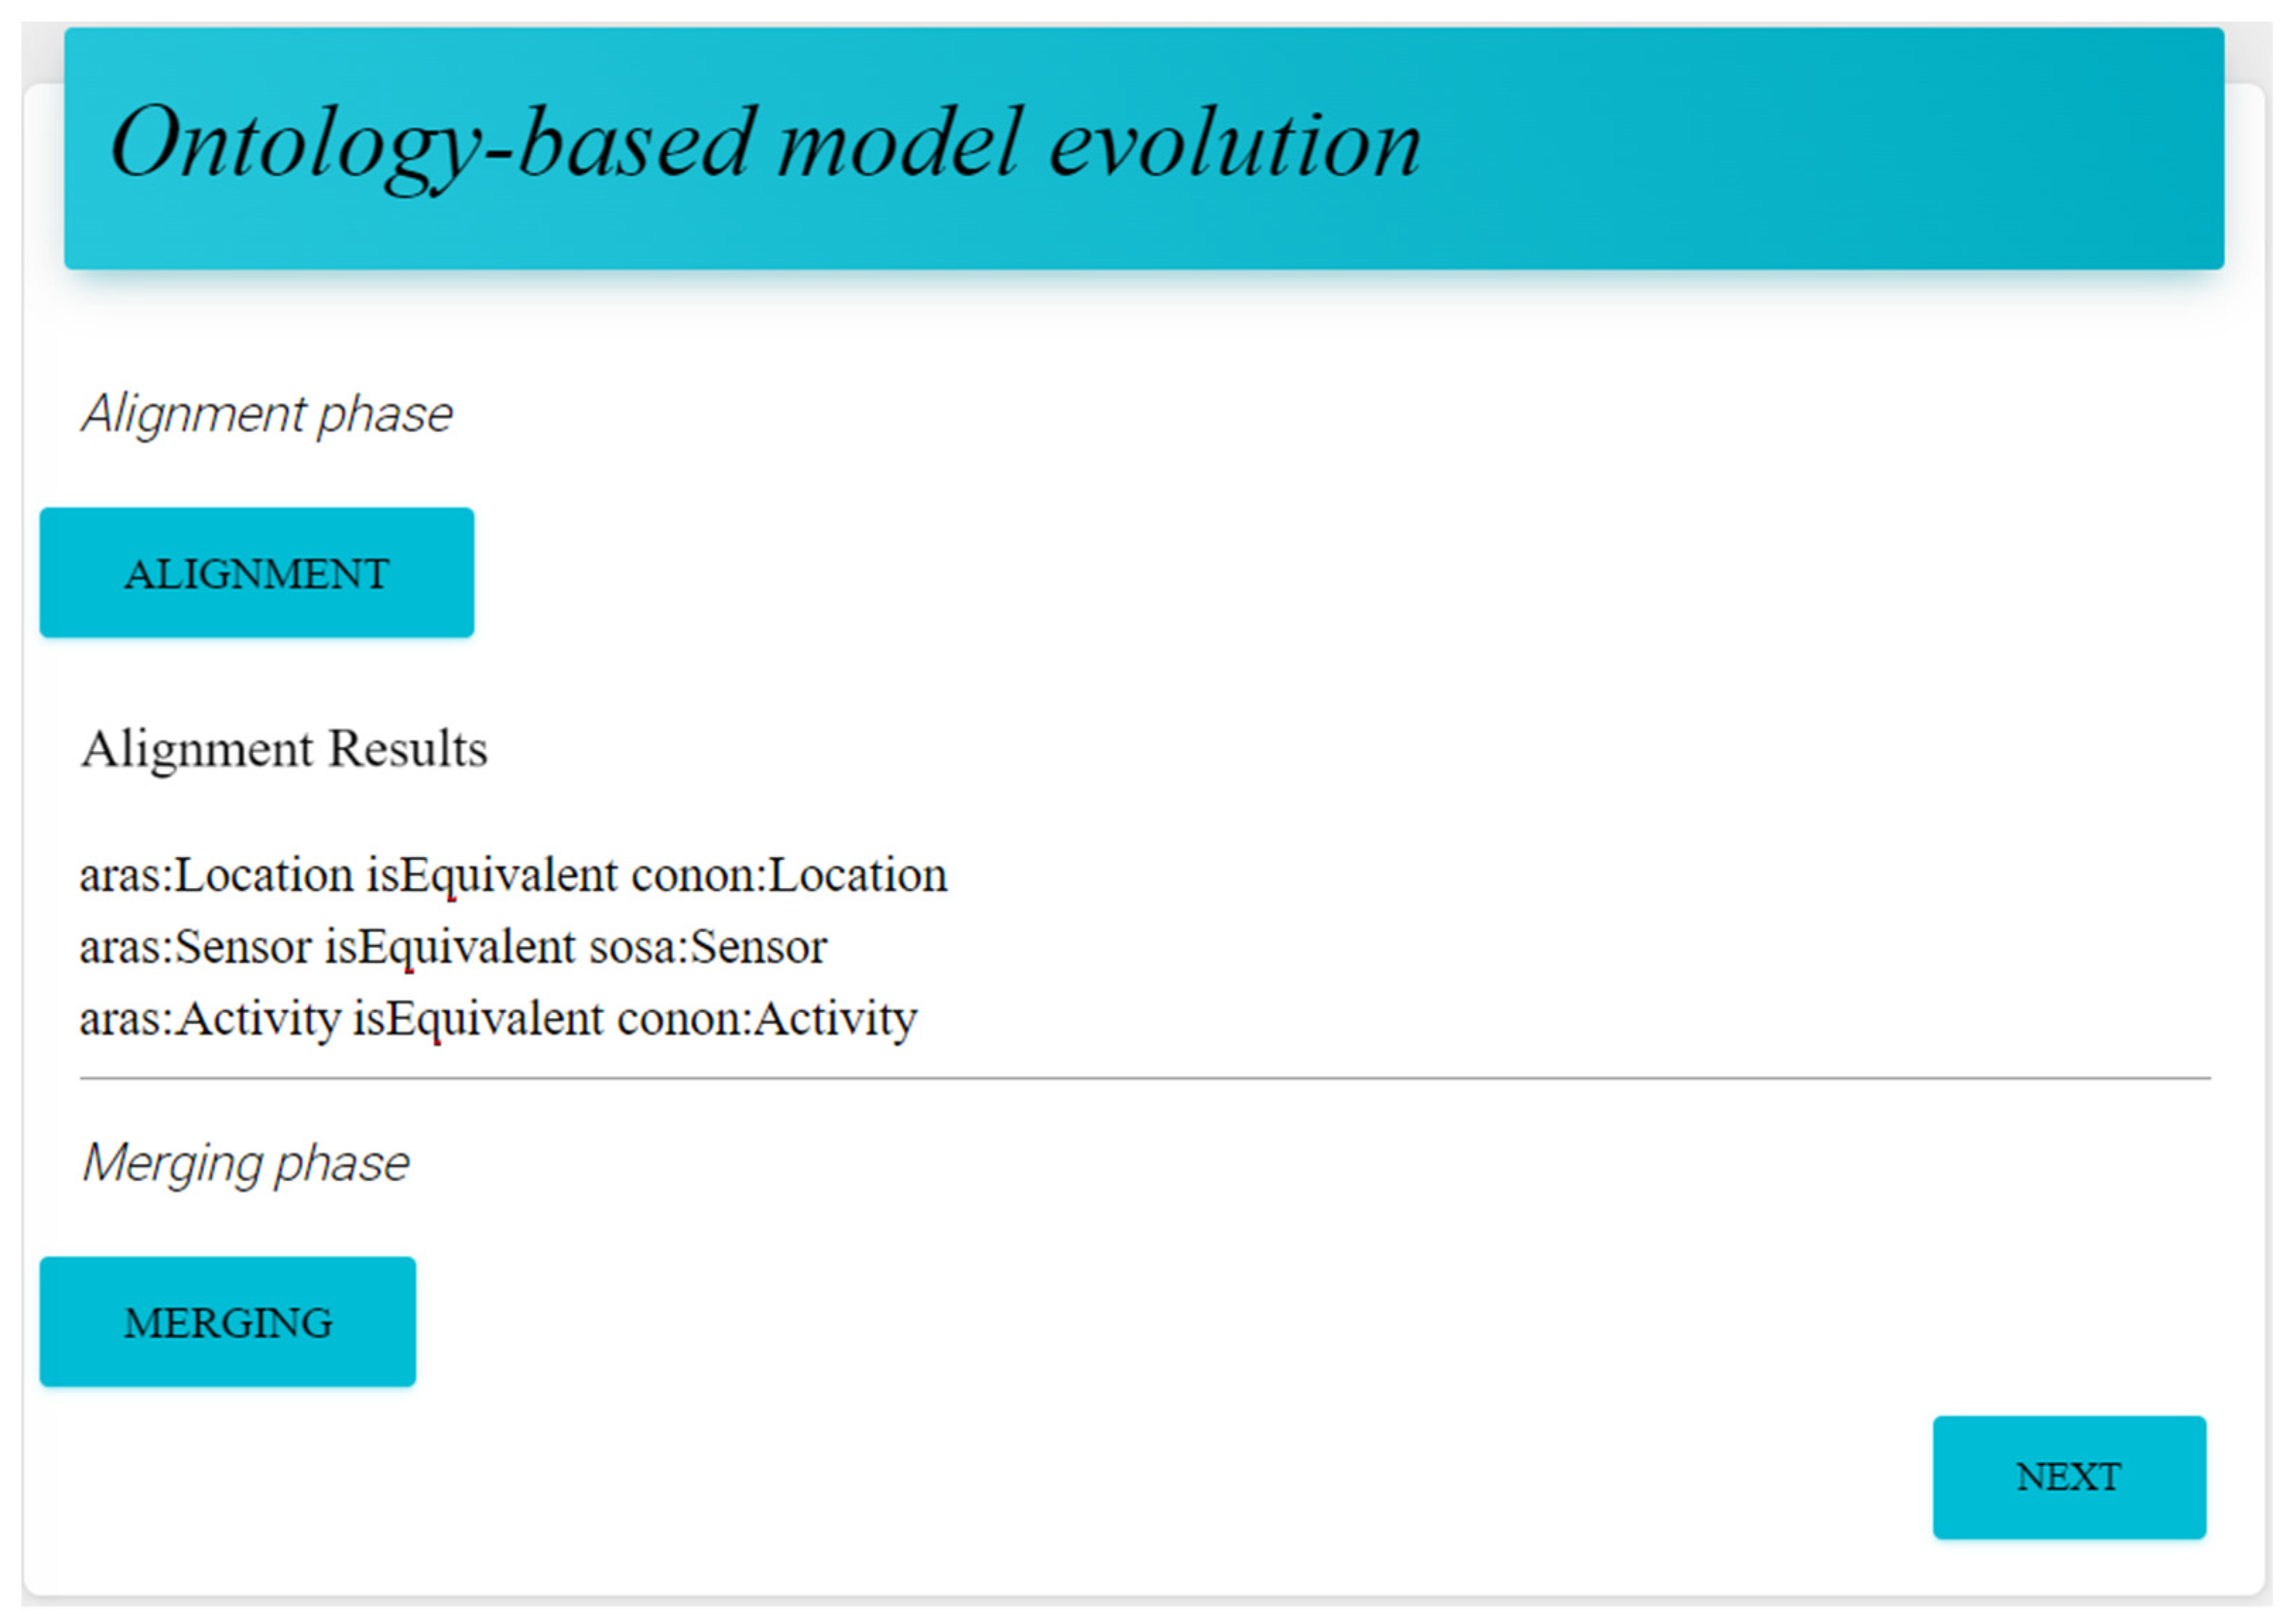
Task: Click the horizontal divider above Merging phase
Action: pos(1144,1079)
